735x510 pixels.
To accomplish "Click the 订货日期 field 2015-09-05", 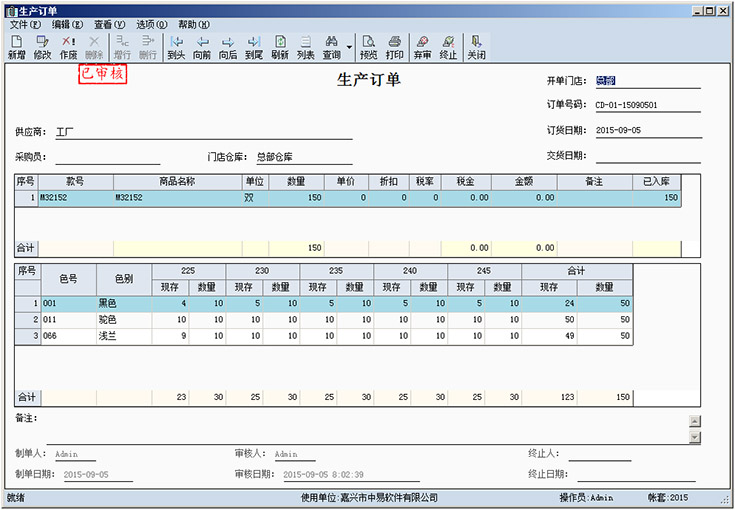I will click(x=649, y=130).
